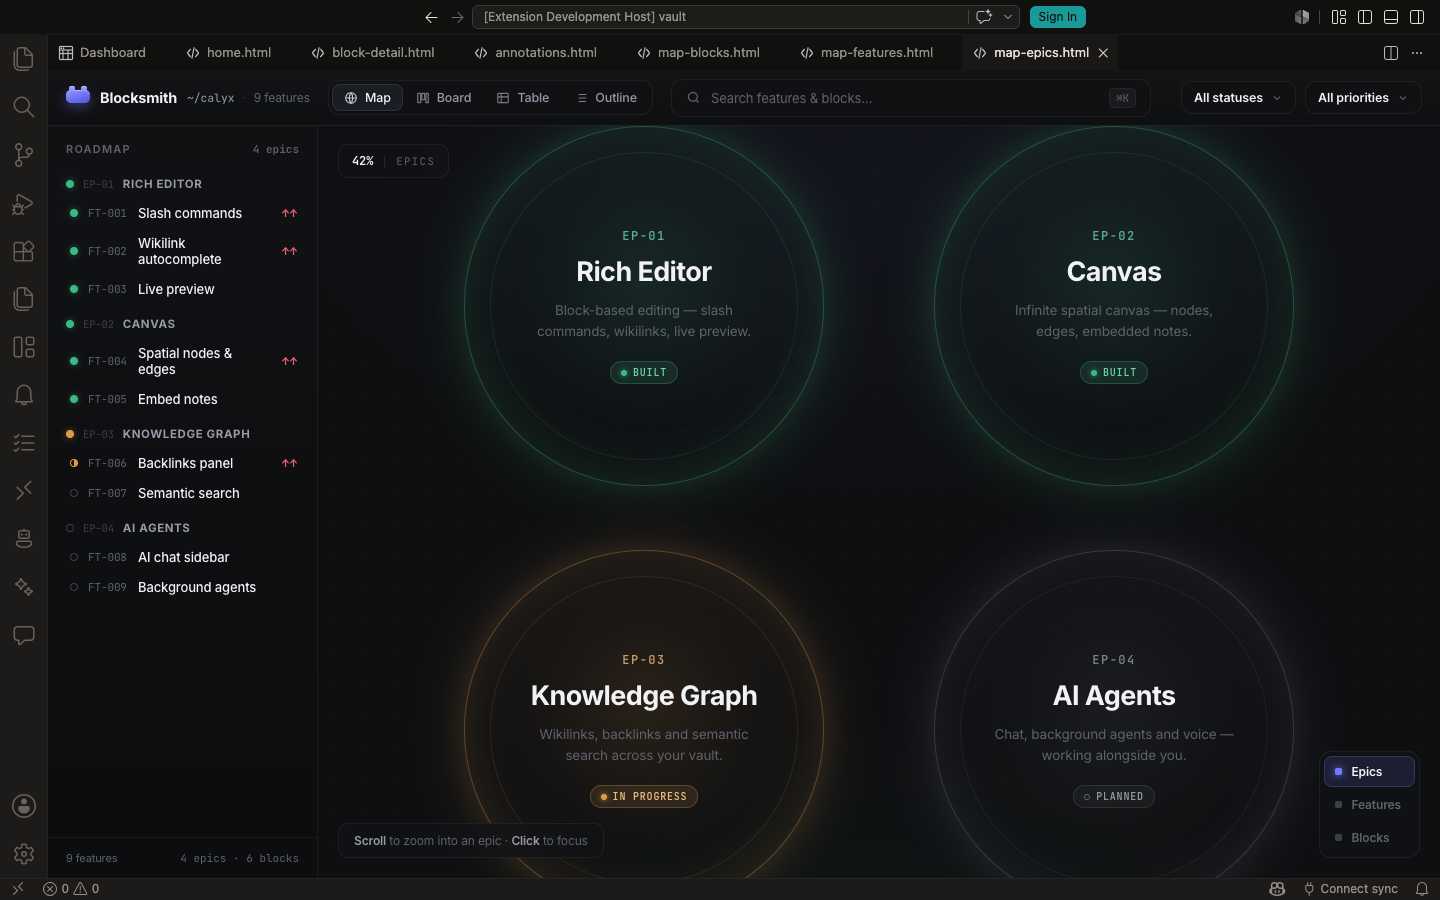
Task: Switch to the Dashboard tab
Action: tap(103, 53)
